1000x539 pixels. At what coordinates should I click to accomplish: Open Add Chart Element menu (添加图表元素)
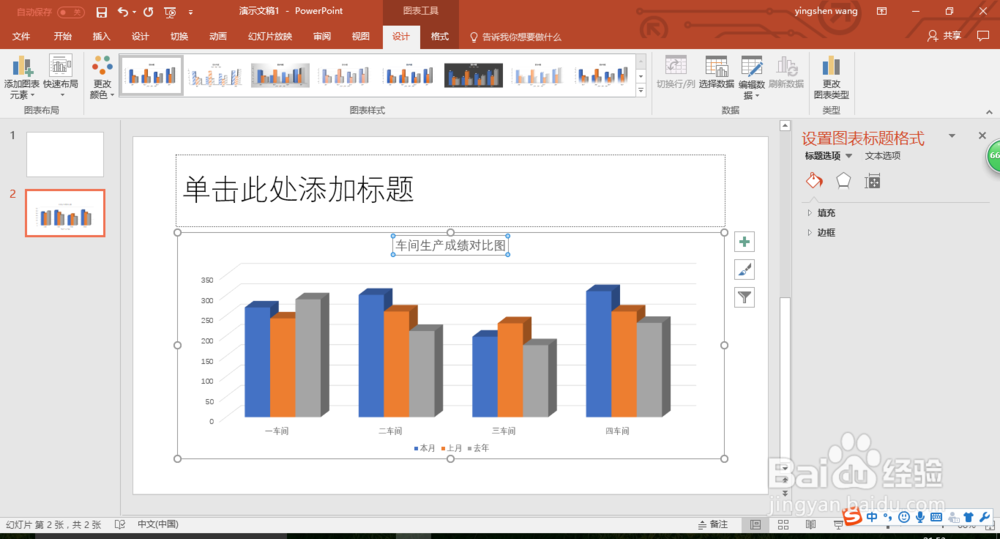pyautogui.click(x=21, y=77)
